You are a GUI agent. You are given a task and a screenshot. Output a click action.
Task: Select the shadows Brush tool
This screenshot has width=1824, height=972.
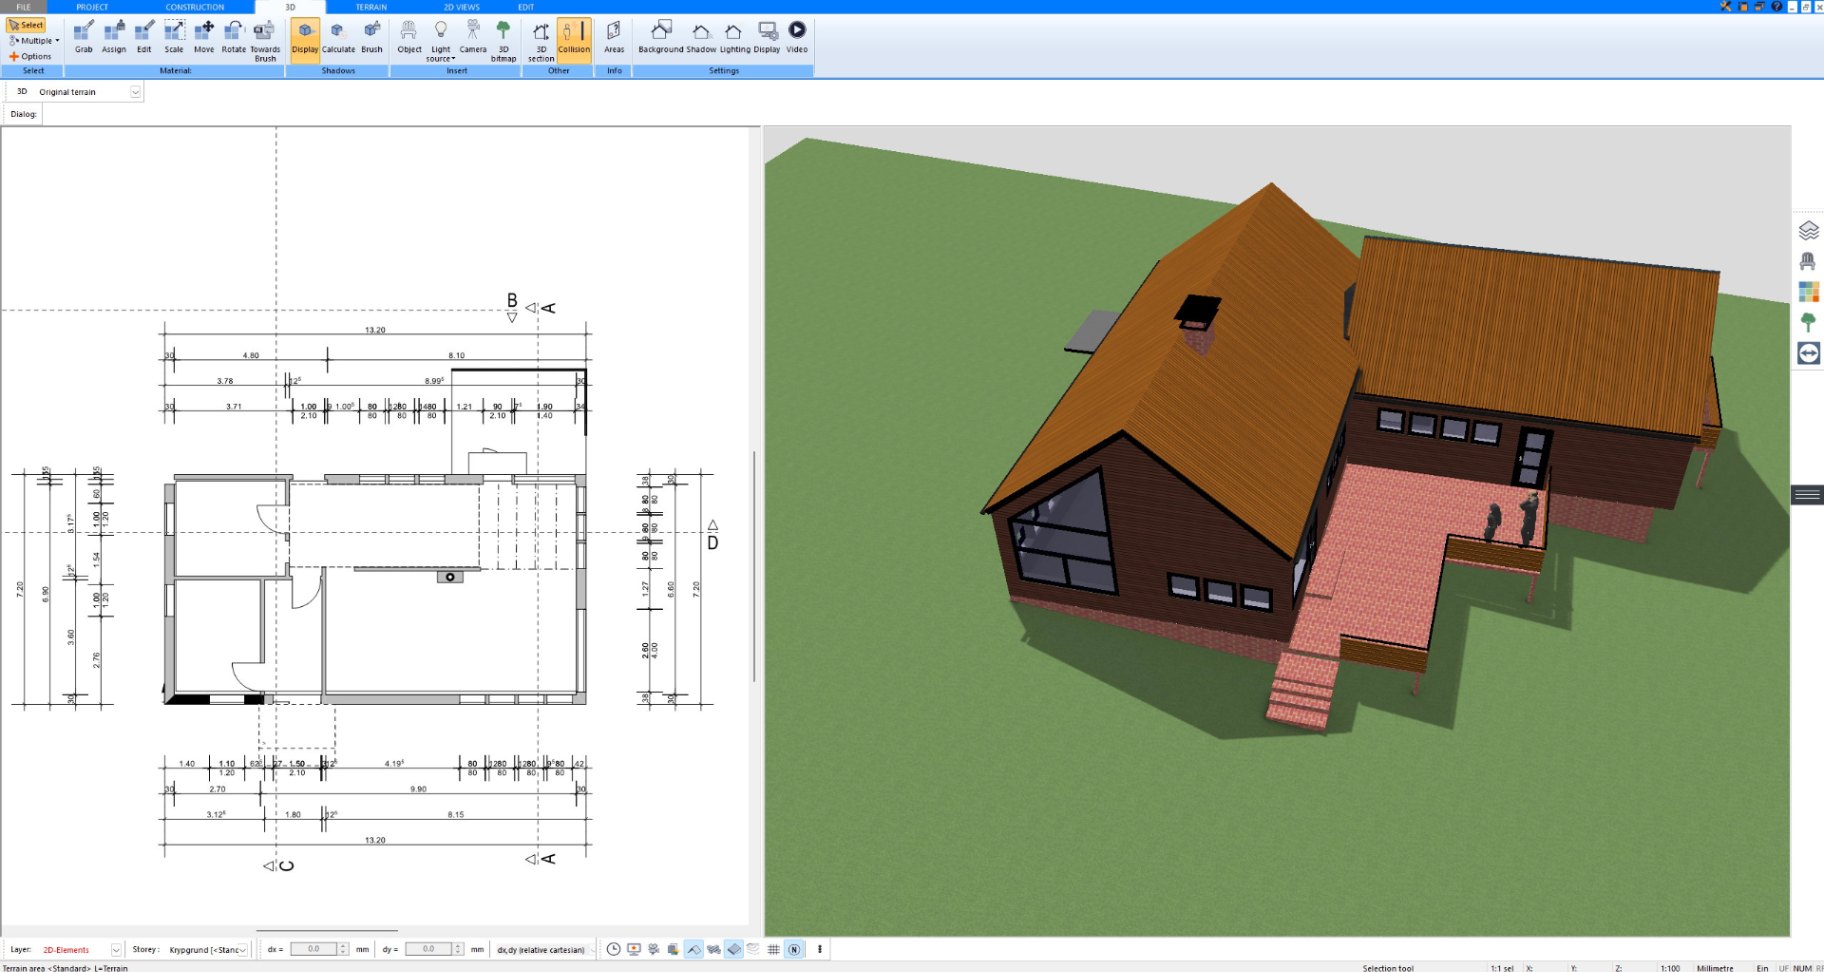[372, 38]
